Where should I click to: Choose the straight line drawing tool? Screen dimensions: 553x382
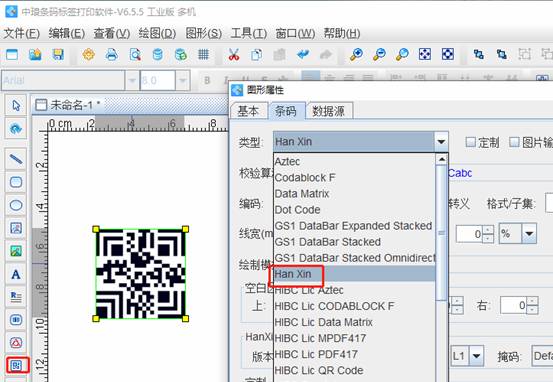click(16, 159)
